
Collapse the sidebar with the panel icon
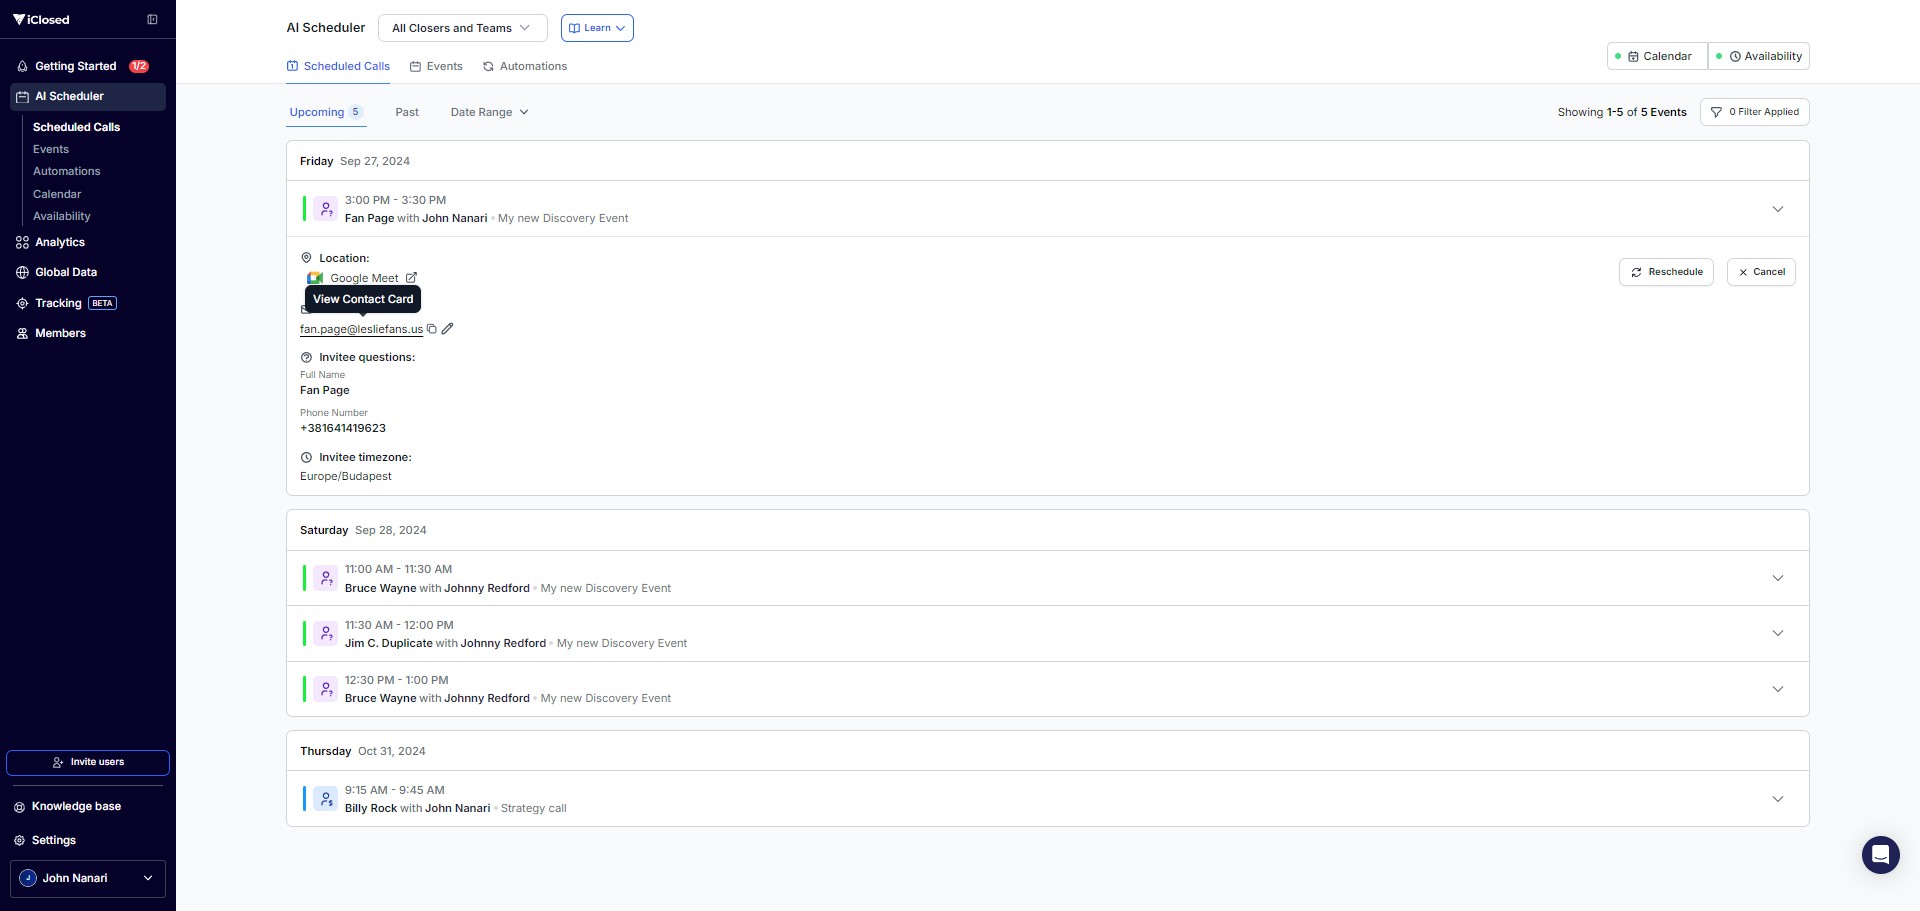pos(152,19)
